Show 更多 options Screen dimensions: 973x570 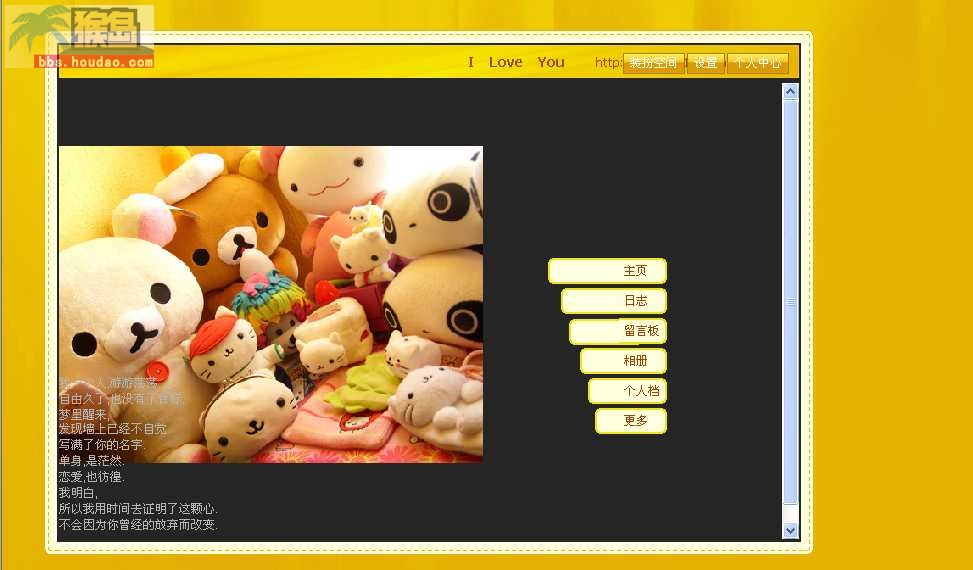(x=631, y=421)
